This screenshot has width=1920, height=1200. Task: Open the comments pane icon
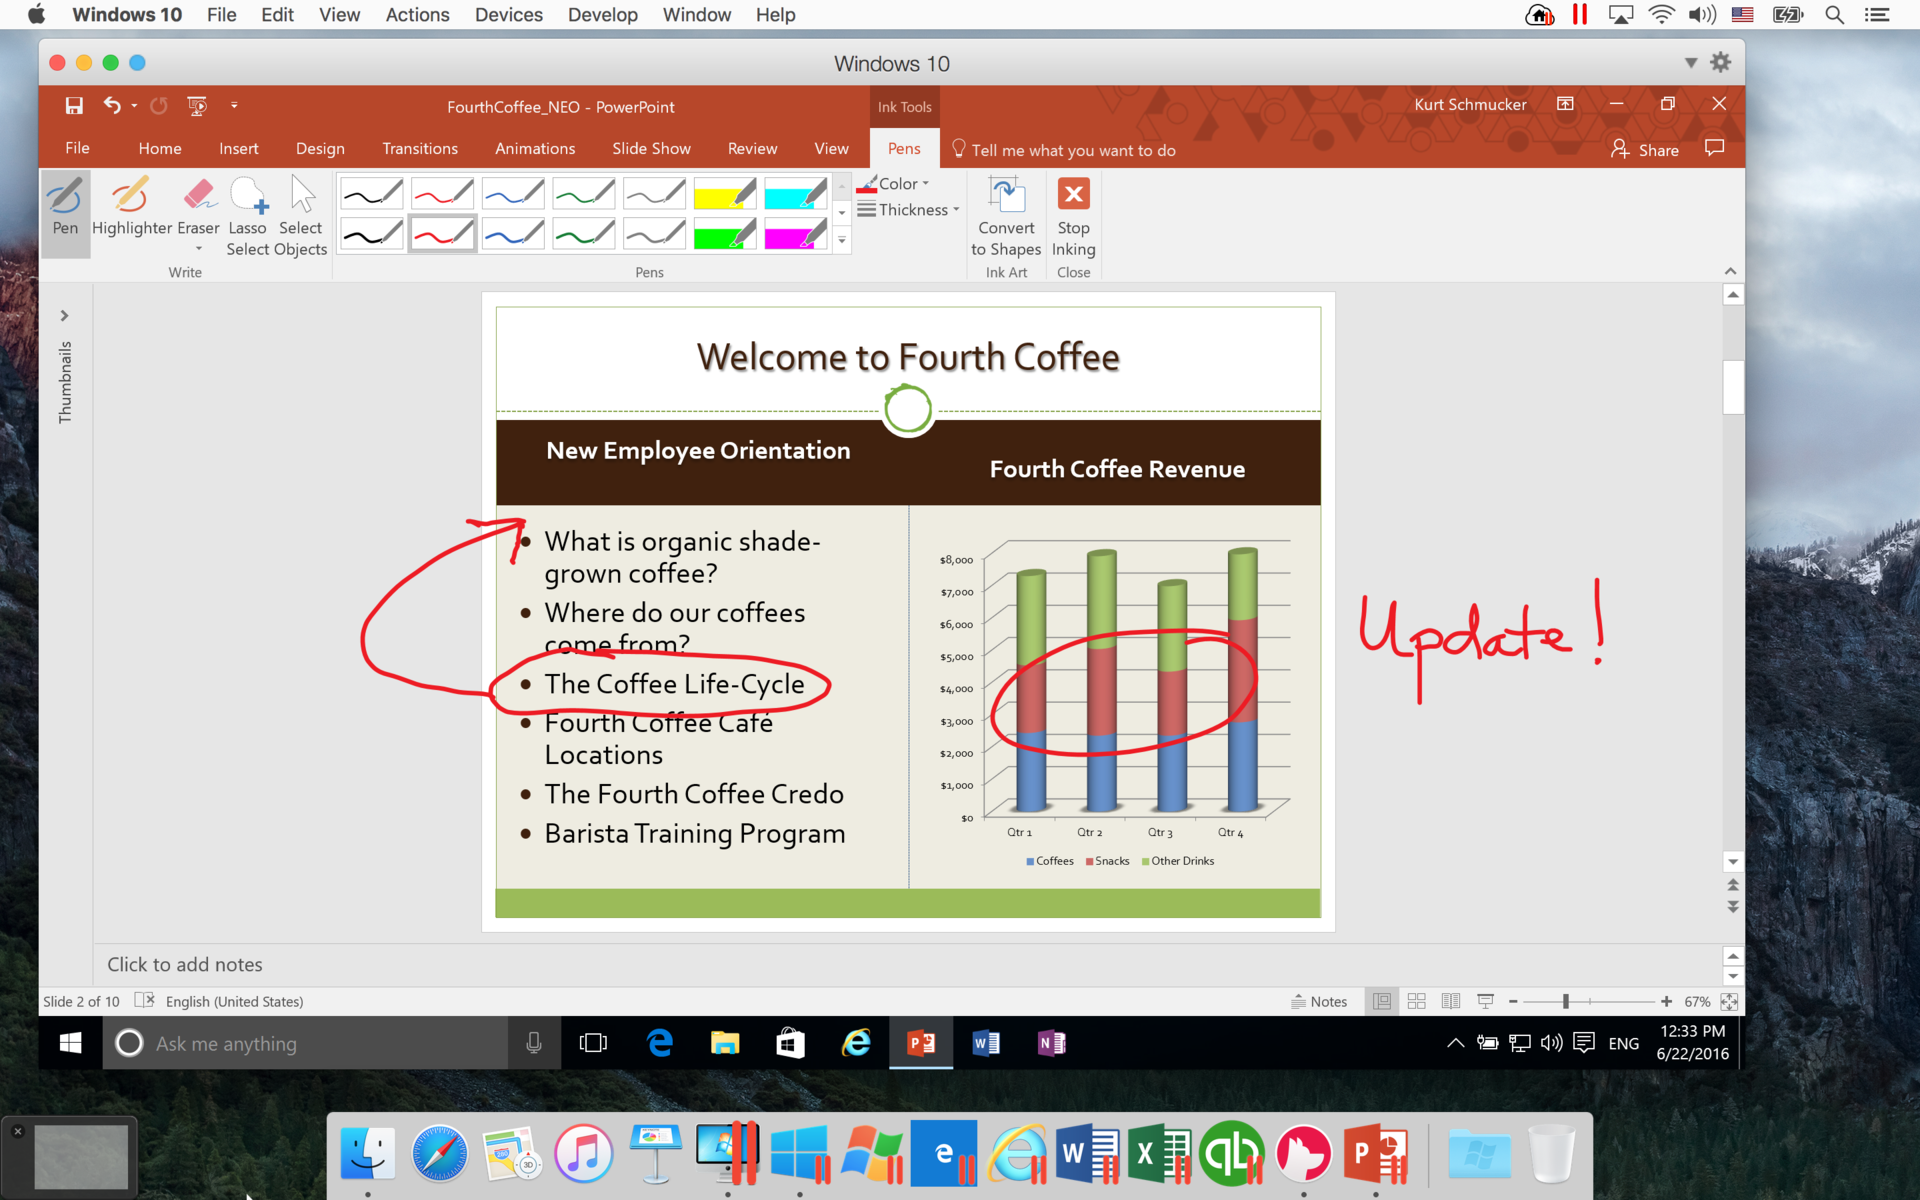click(x=1715, y=149)
